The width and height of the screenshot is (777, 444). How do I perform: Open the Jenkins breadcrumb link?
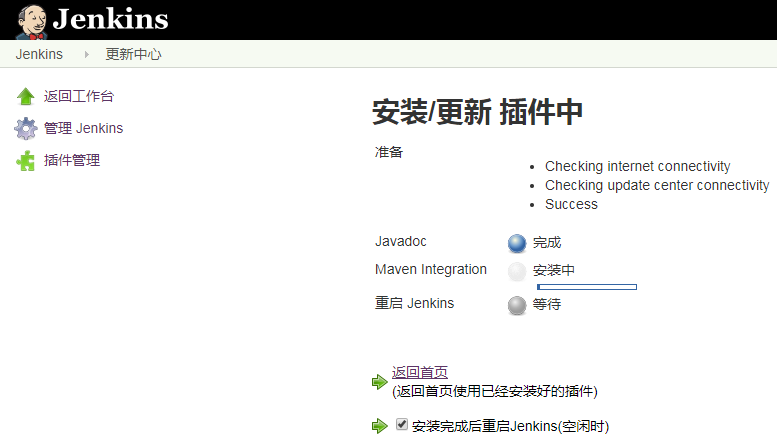[x=39, y=54]
